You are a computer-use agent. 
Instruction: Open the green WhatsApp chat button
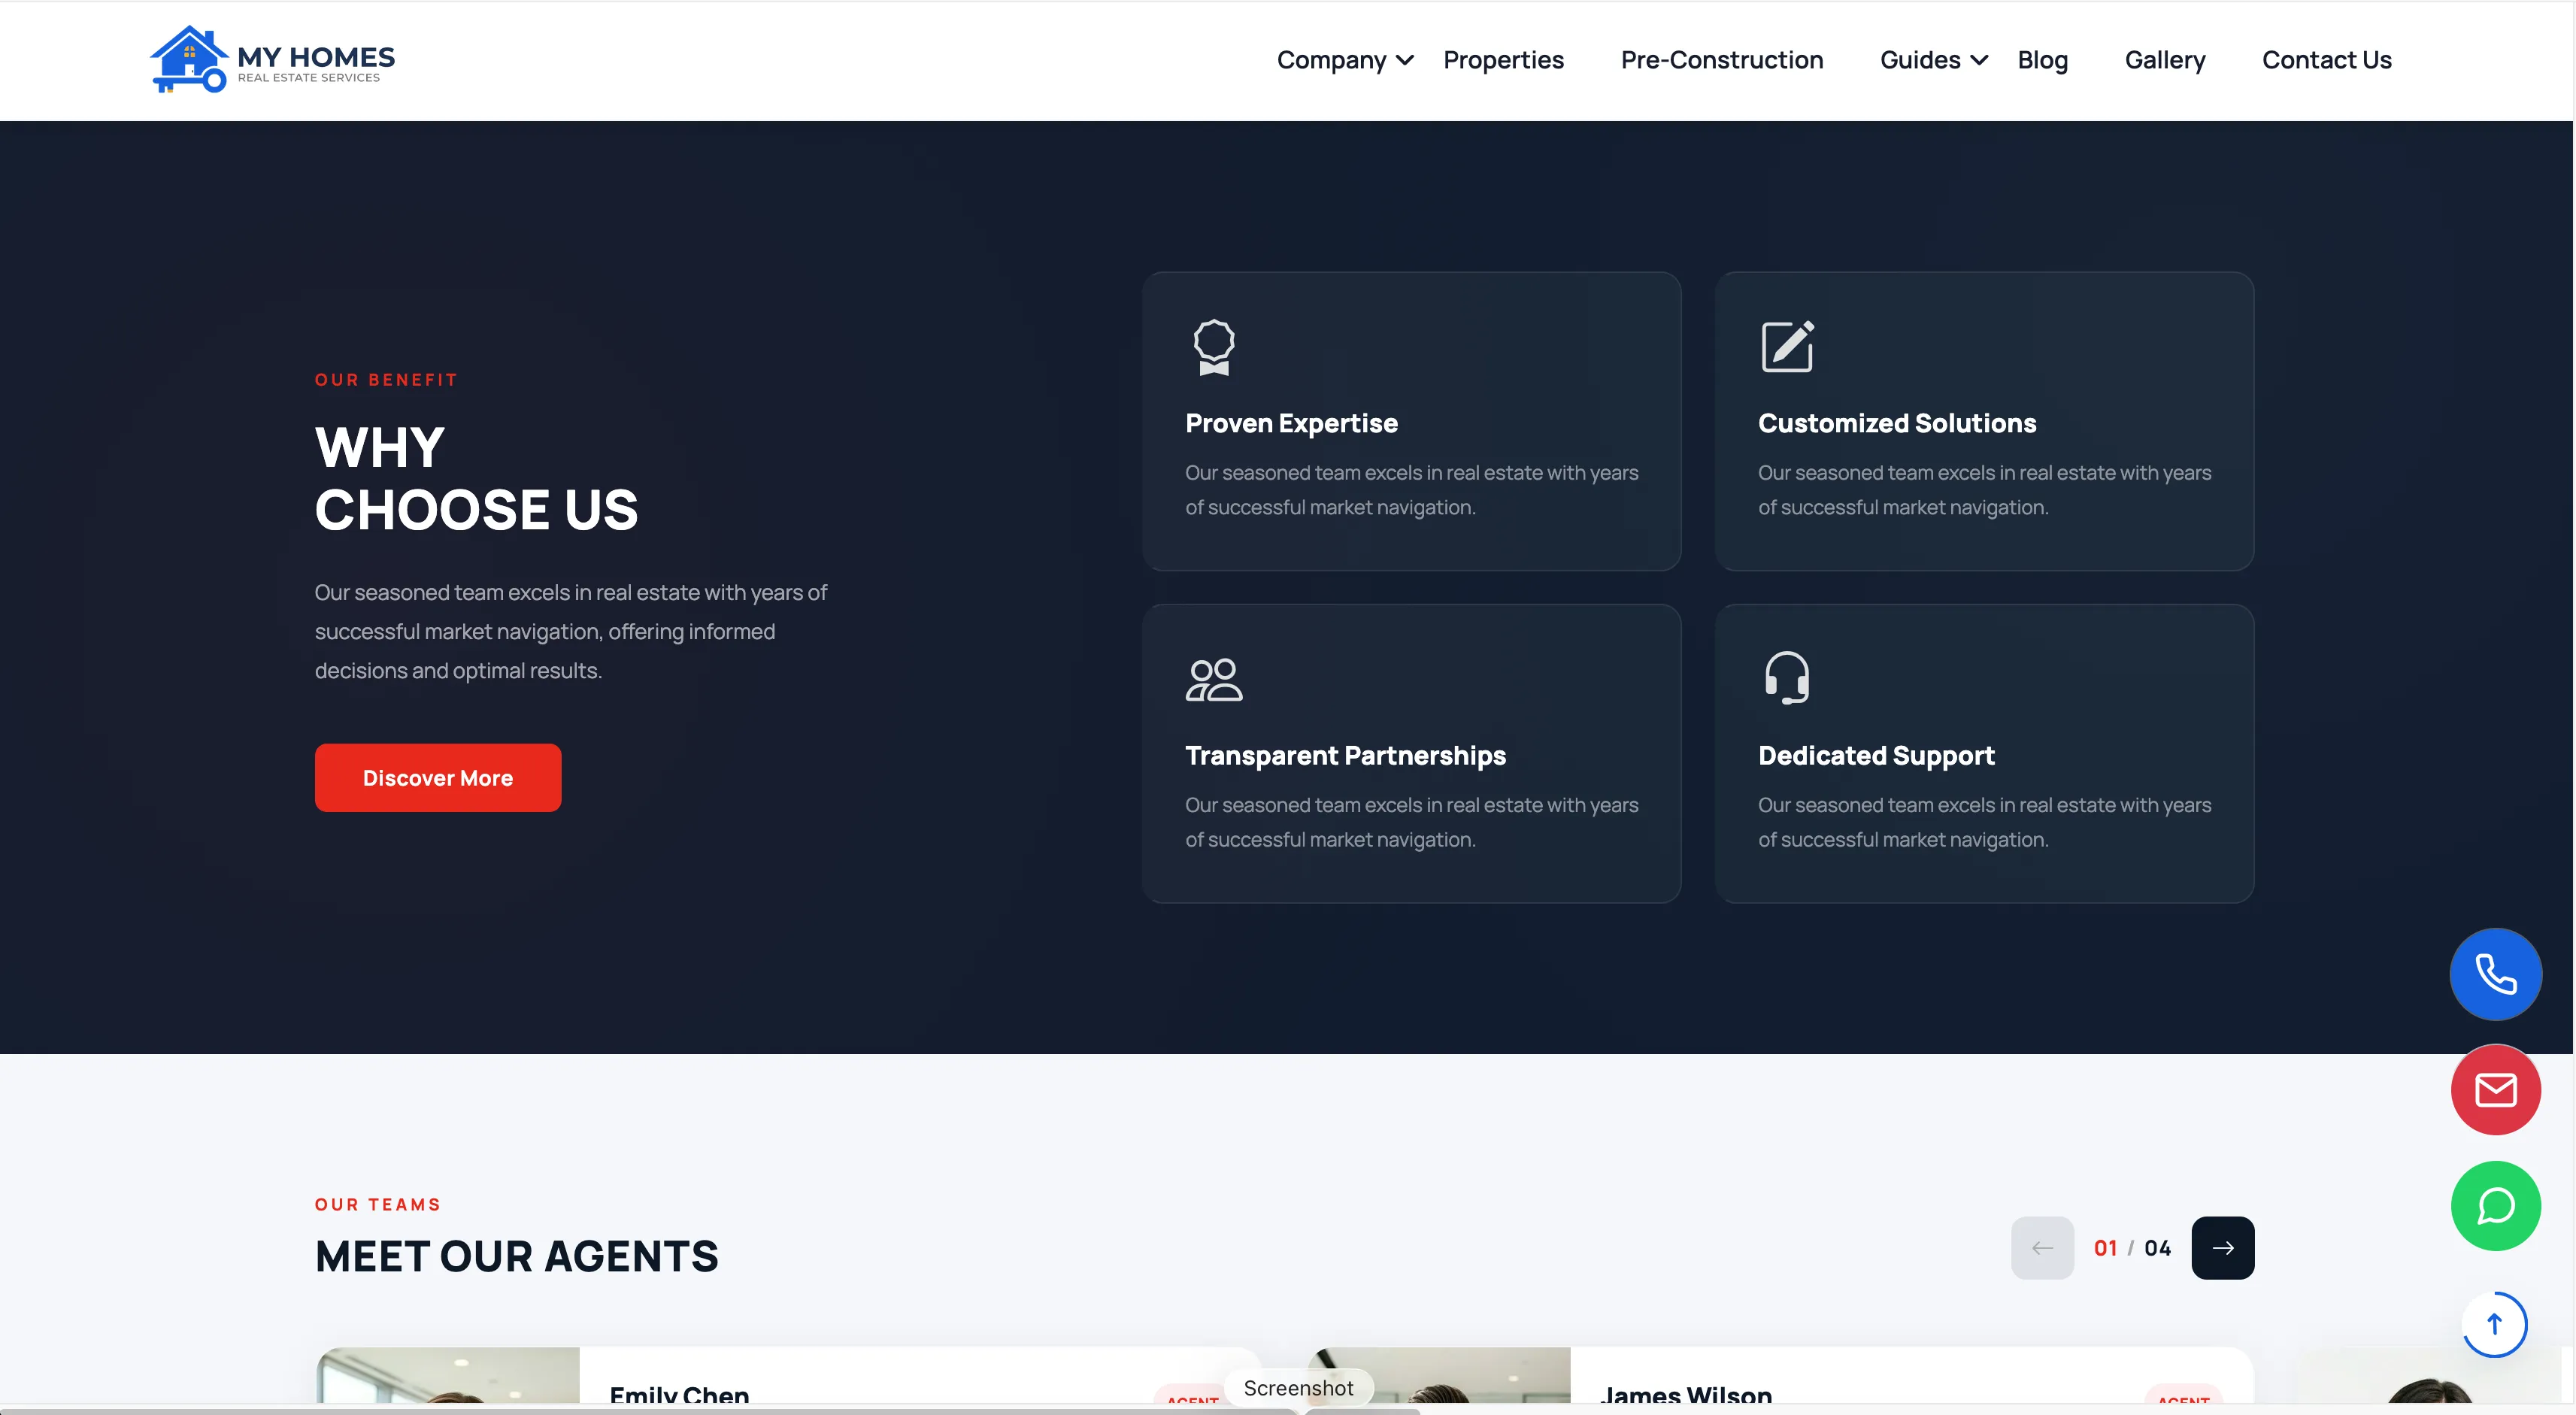pos(2495,1206)
